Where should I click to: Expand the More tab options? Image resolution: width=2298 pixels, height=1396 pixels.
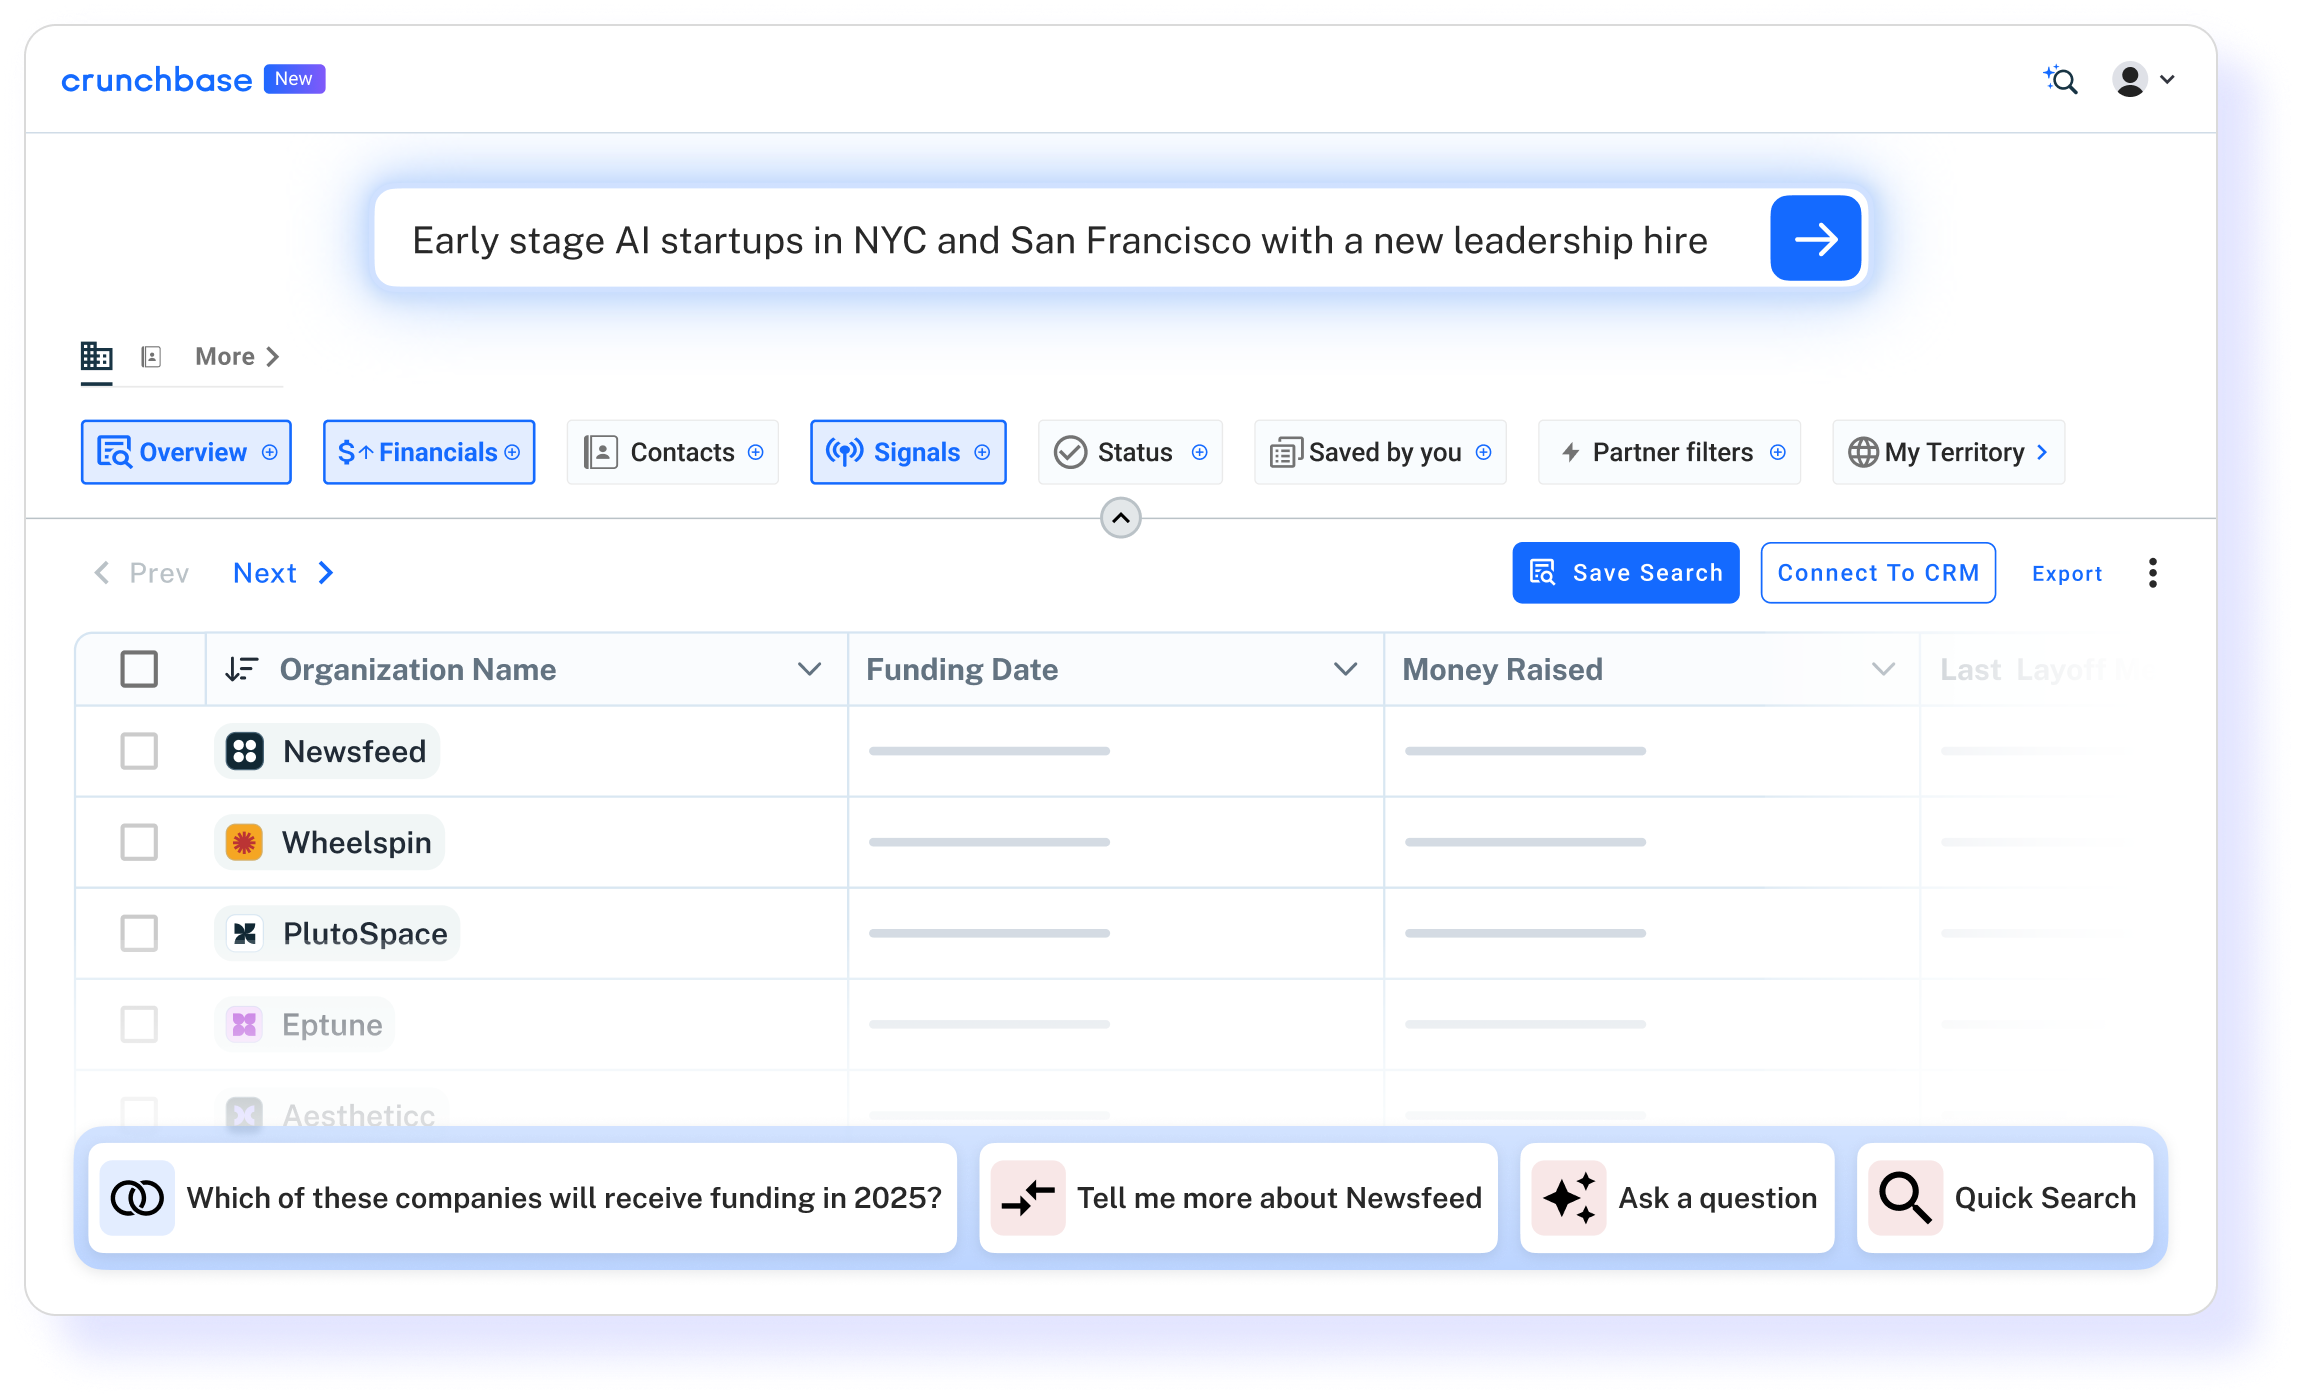pyautogui.click(x=237, y=357)
